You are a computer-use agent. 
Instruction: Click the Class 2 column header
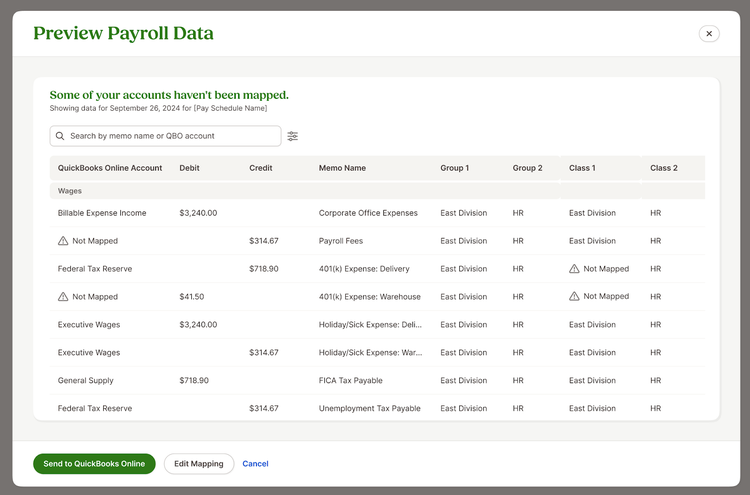tap(664, 168)
